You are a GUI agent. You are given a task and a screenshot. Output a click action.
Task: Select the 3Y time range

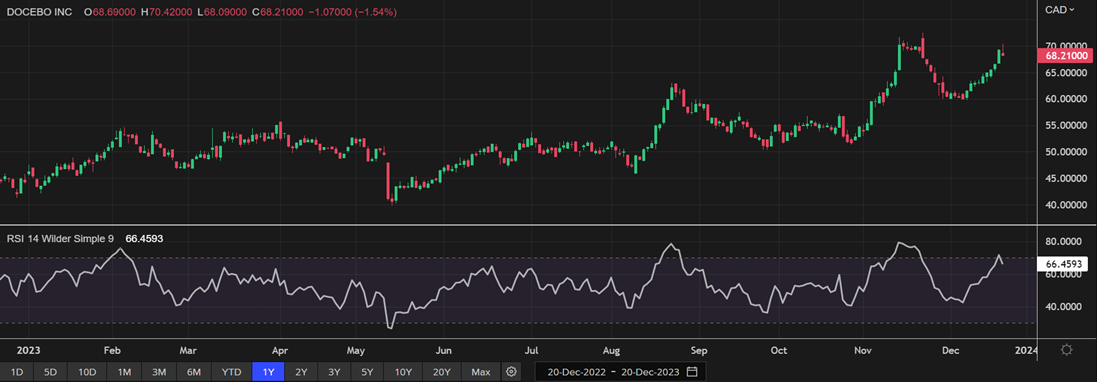[x=334, y=372]
